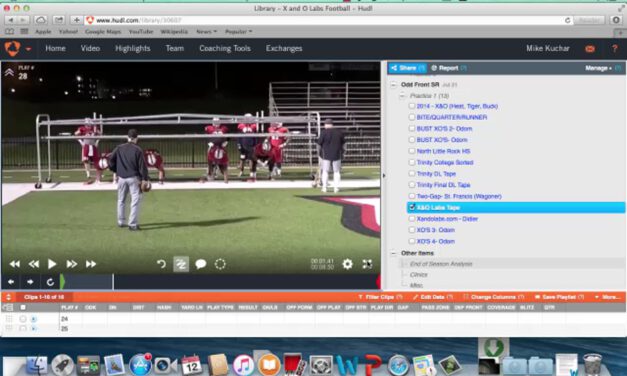This screenshot has width=627, height=376.
Task: Collapse the Practice 1 subfolder
Action: (x=402, y=96)
